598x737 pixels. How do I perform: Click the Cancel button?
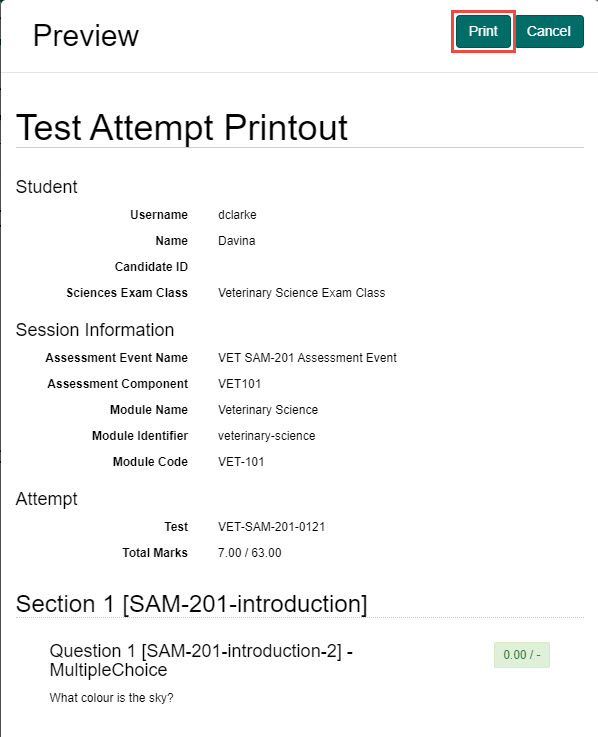(548, 31)
